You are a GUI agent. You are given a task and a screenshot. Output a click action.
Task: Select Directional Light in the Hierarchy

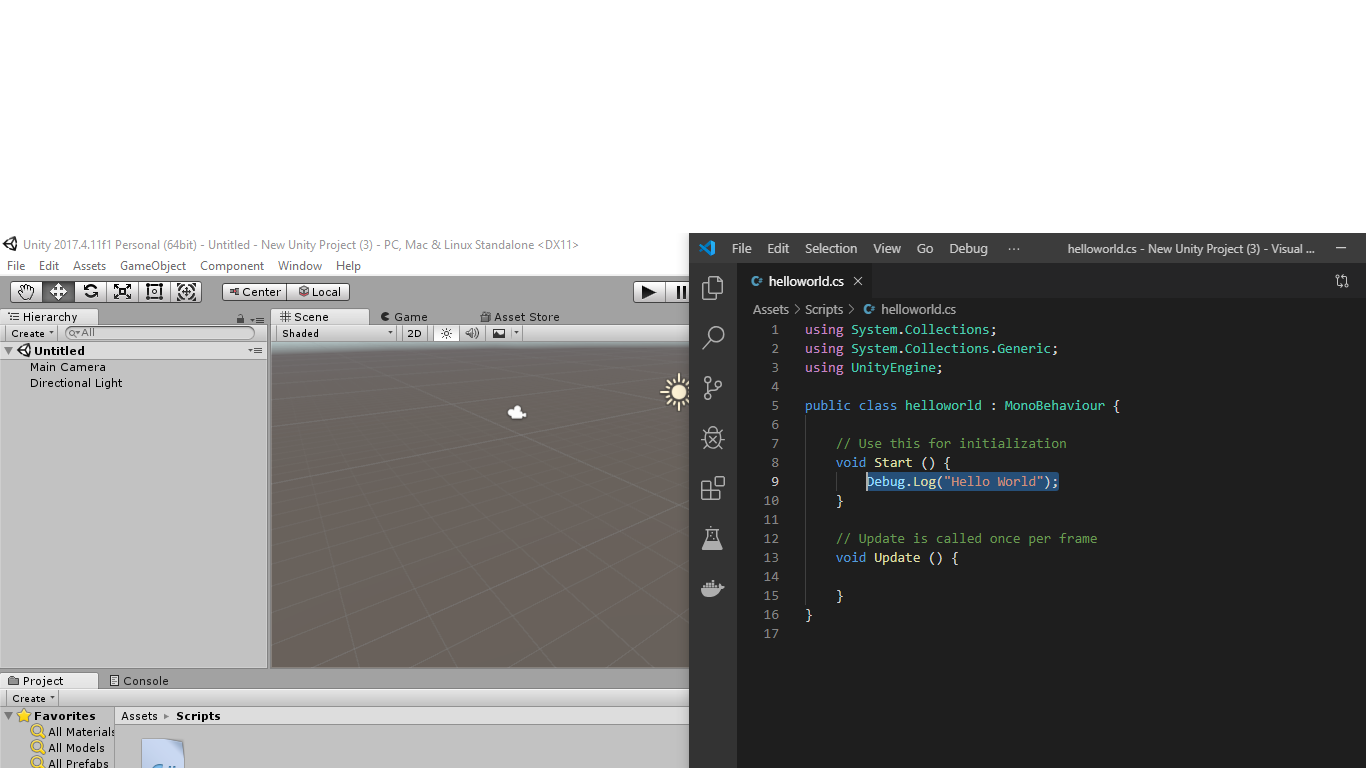[76, 383]
